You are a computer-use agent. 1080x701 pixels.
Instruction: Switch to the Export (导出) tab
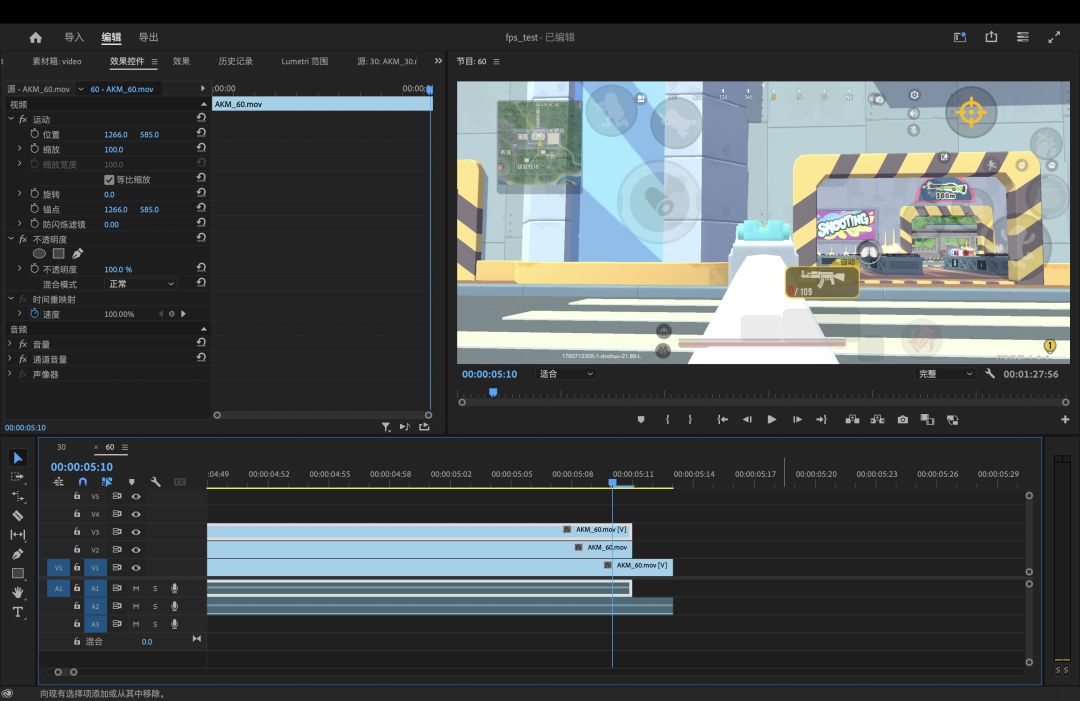tap(148, 37)
